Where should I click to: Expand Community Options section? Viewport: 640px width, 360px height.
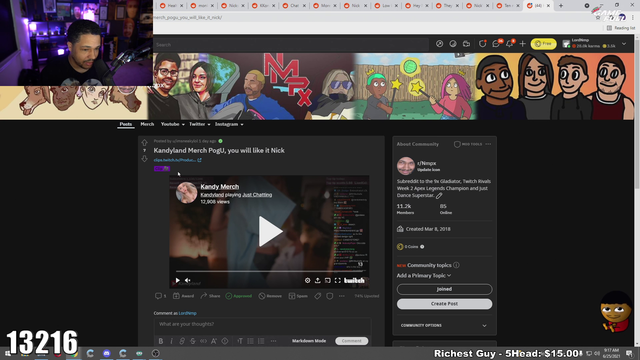tap(444, 325)
